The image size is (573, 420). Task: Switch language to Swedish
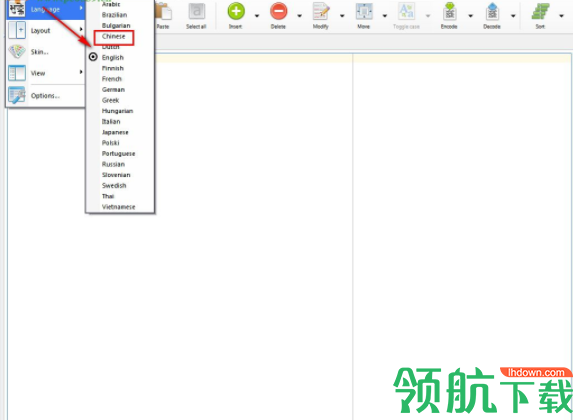click(x=114, y=186)
